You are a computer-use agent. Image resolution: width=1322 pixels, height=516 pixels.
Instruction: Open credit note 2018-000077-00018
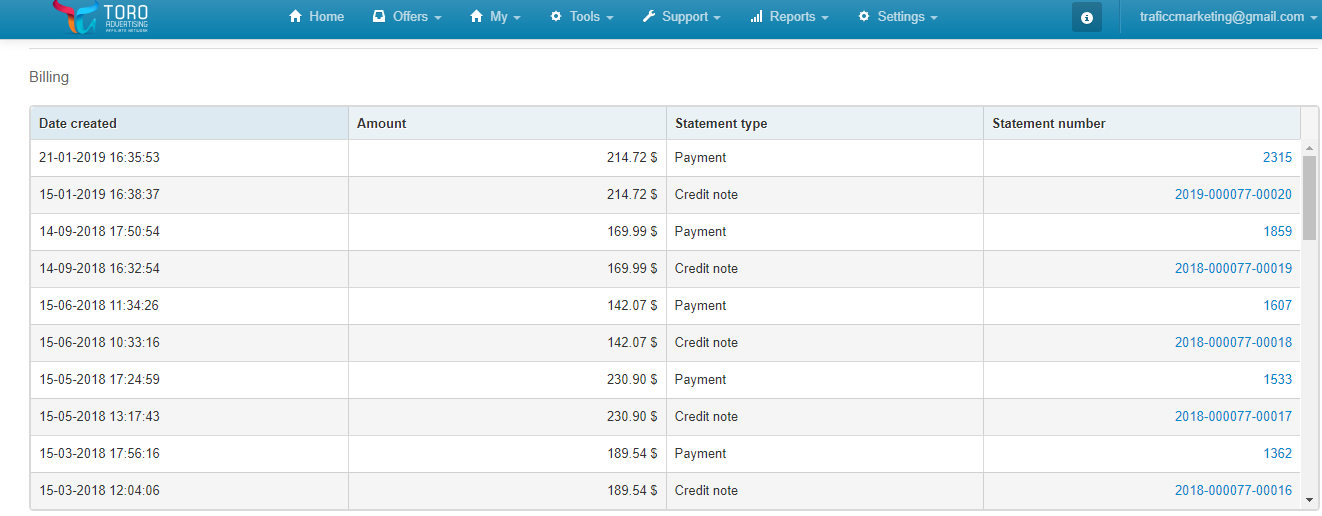(1233, 342)
